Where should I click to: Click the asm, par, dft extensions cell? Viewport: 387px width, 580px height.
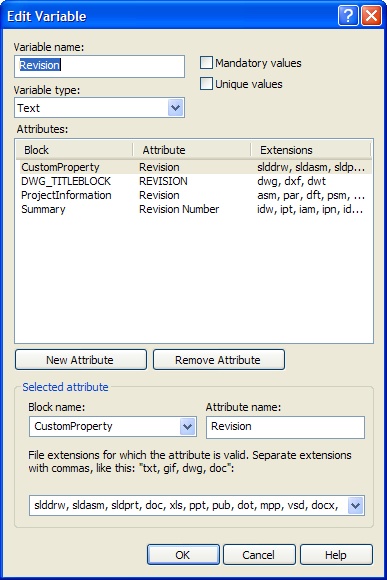point(311,195)
